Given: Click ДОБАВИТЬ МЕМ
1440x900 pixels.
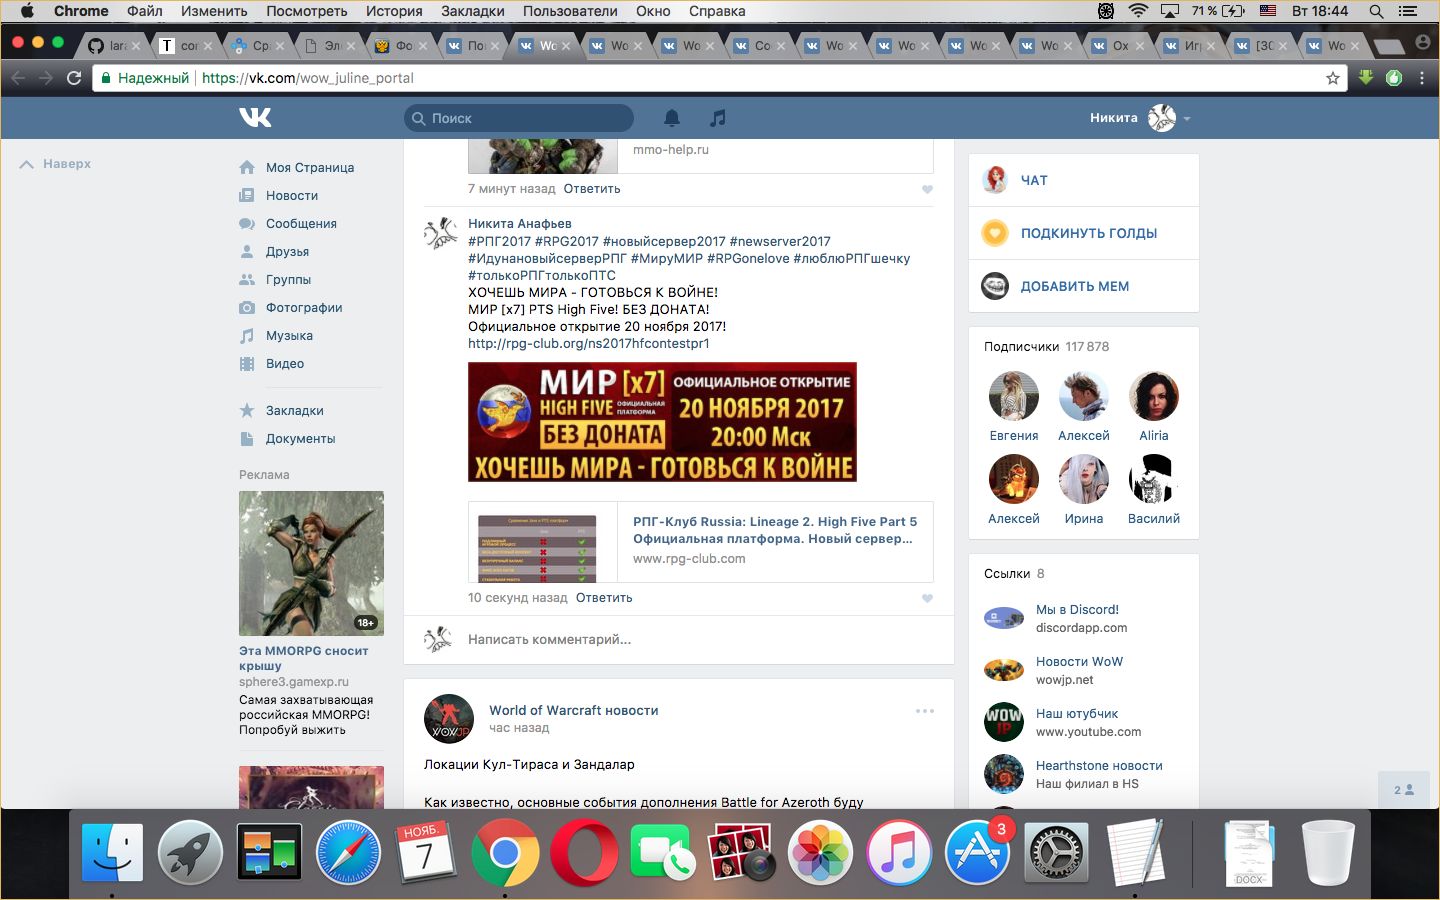Looking at the screenshot, I should point(1084,286).
